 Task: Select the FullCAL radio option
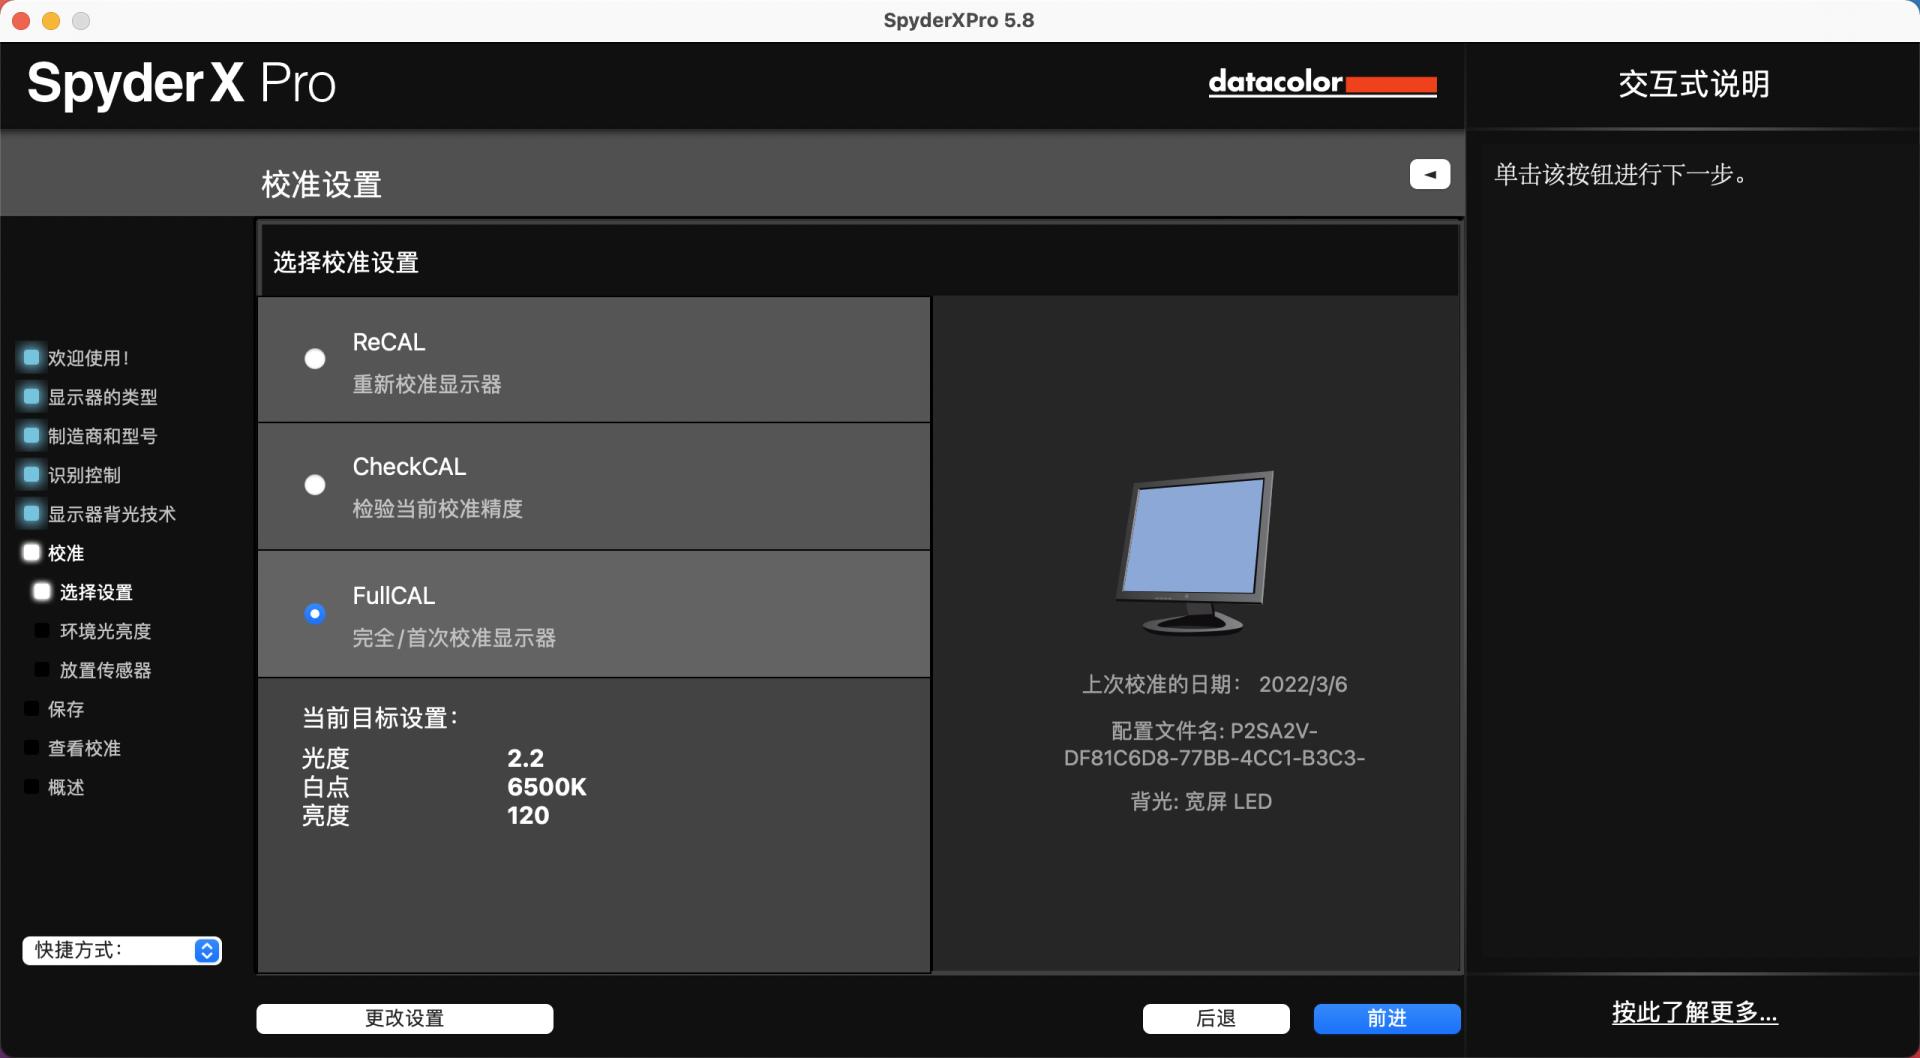315,613
